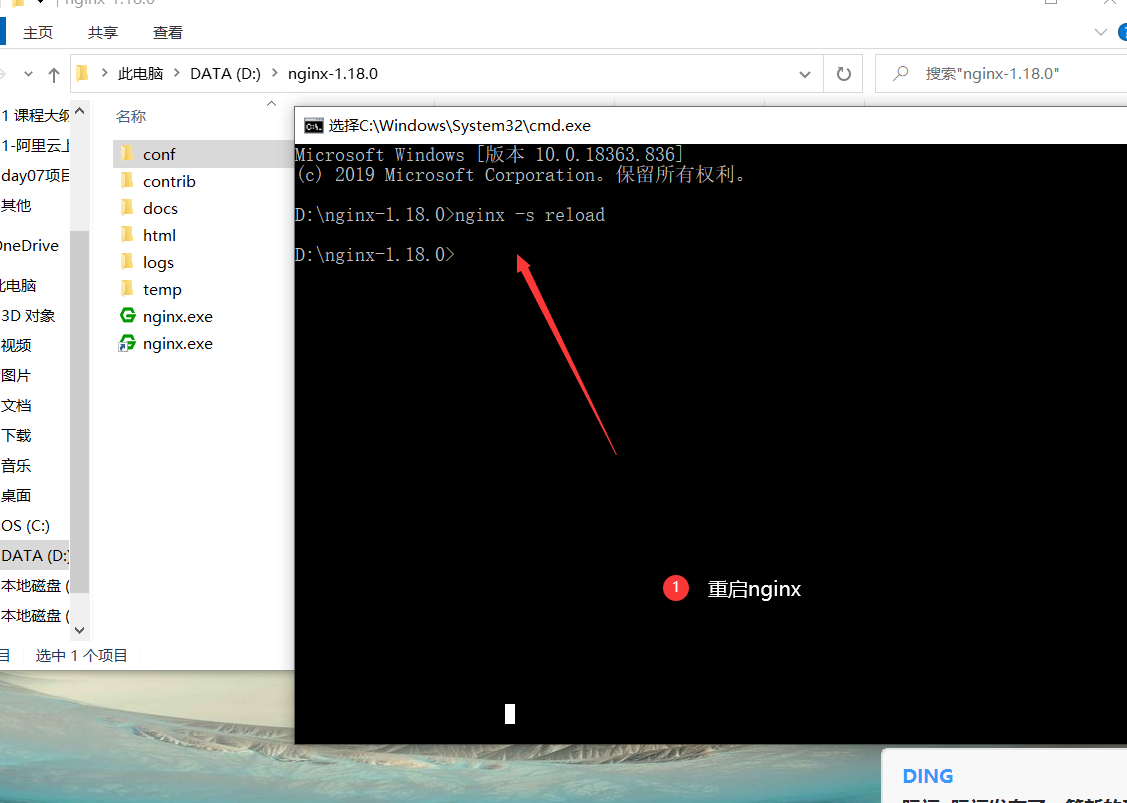Click the logs folder icon
The width and height of the screenshot is (1127, 803).
(127, 262)
